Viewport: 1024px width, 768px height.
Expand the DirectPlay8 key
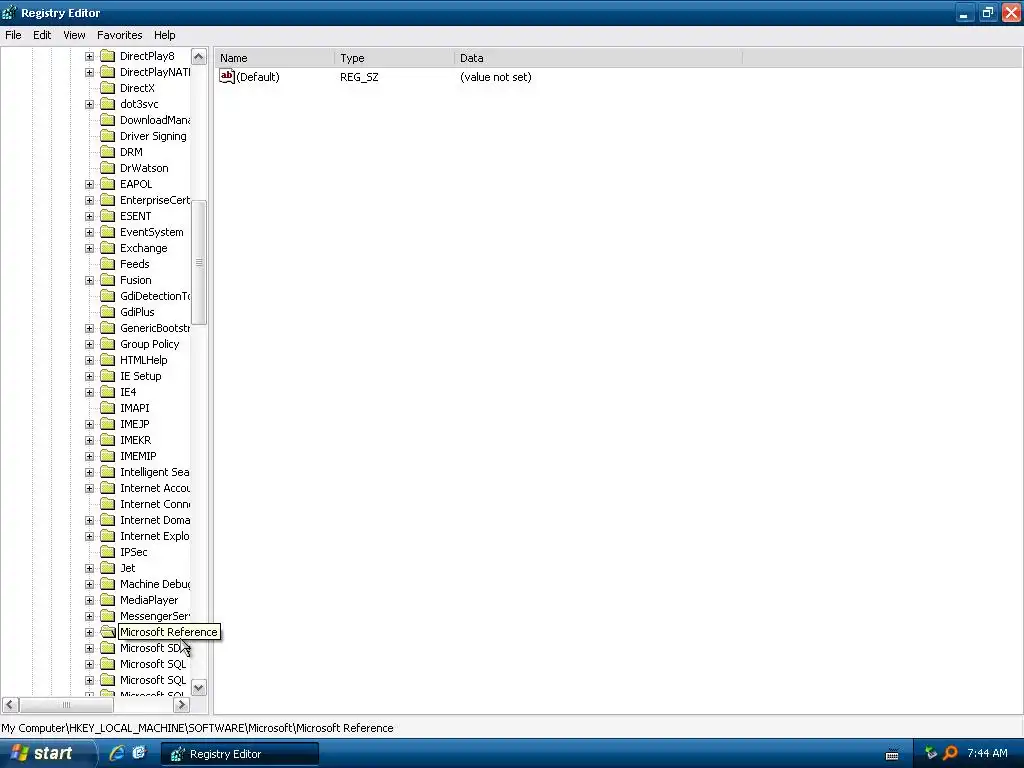pos(89,56)
